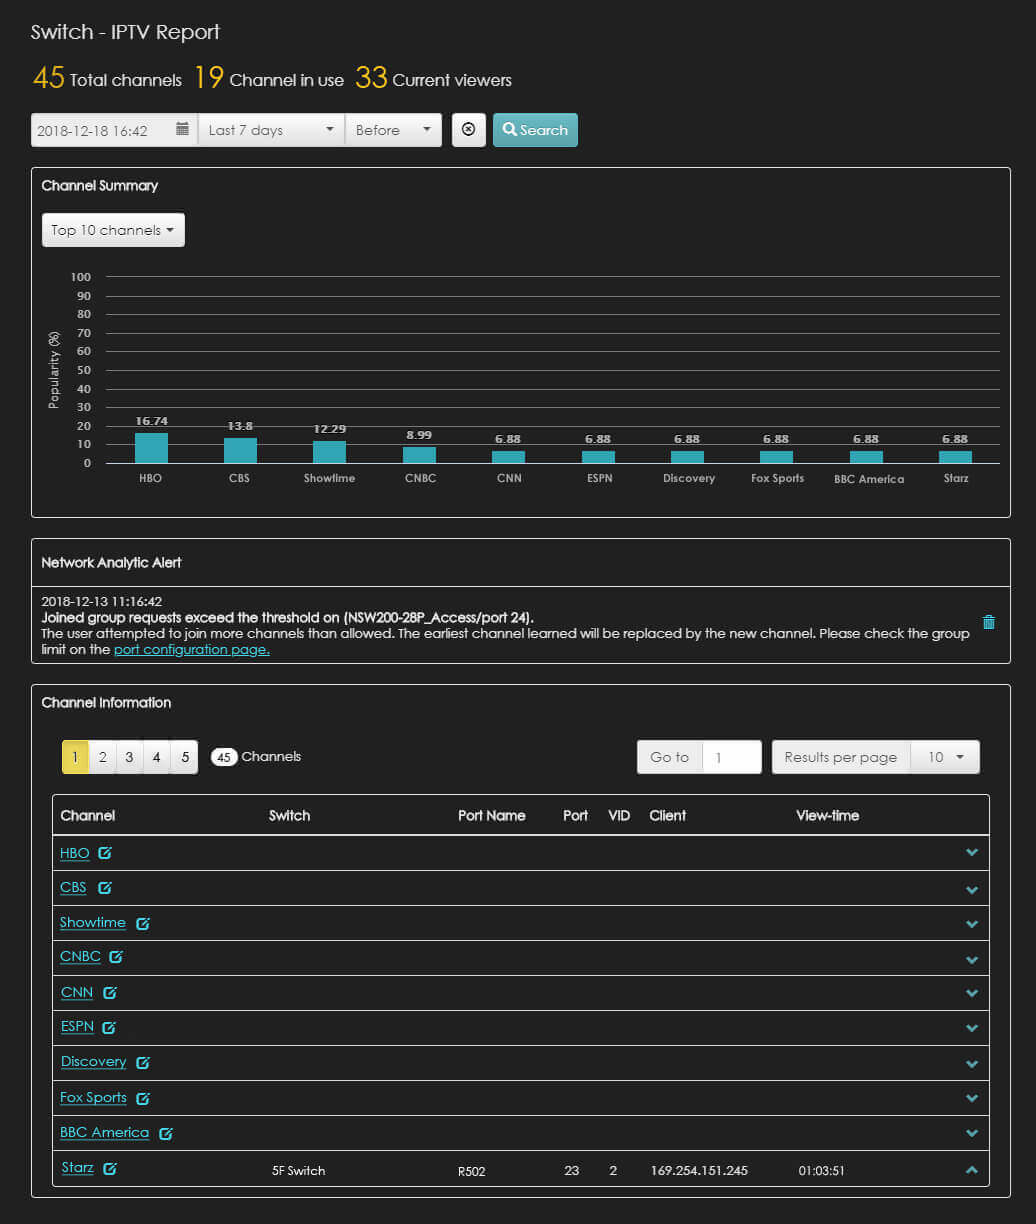Click the Client column header

[x=668, y=815]
